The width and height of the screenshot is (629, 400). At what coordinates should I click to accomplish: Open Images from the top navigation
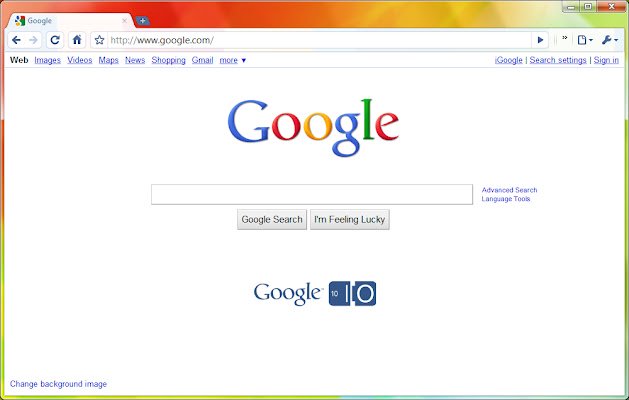click(47, 60)
